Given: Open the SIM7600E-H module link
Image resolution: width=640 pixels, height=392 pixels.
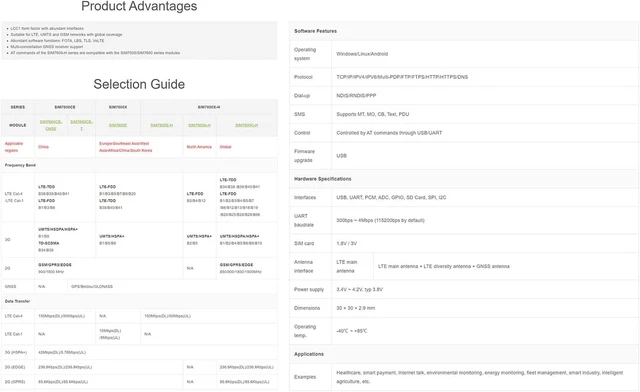Looking at the screenshot, I should [162, 125].
